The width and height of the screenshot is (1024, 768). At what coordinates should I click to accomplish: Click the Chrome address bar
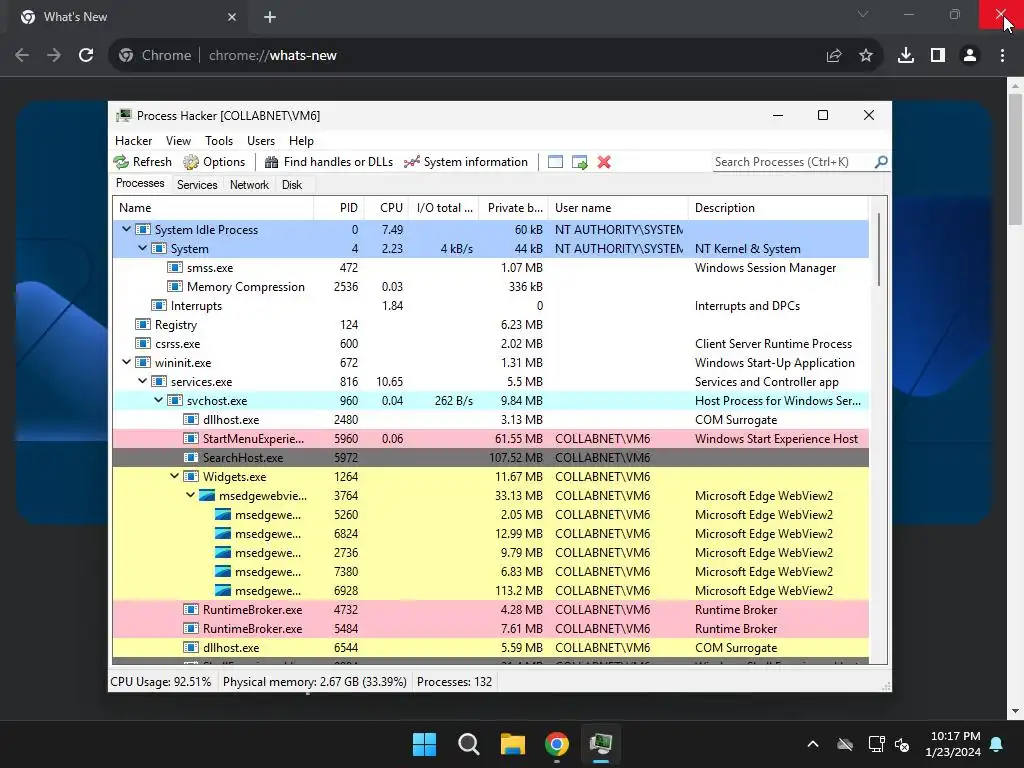pyautogui.click(x=496, y=56)
